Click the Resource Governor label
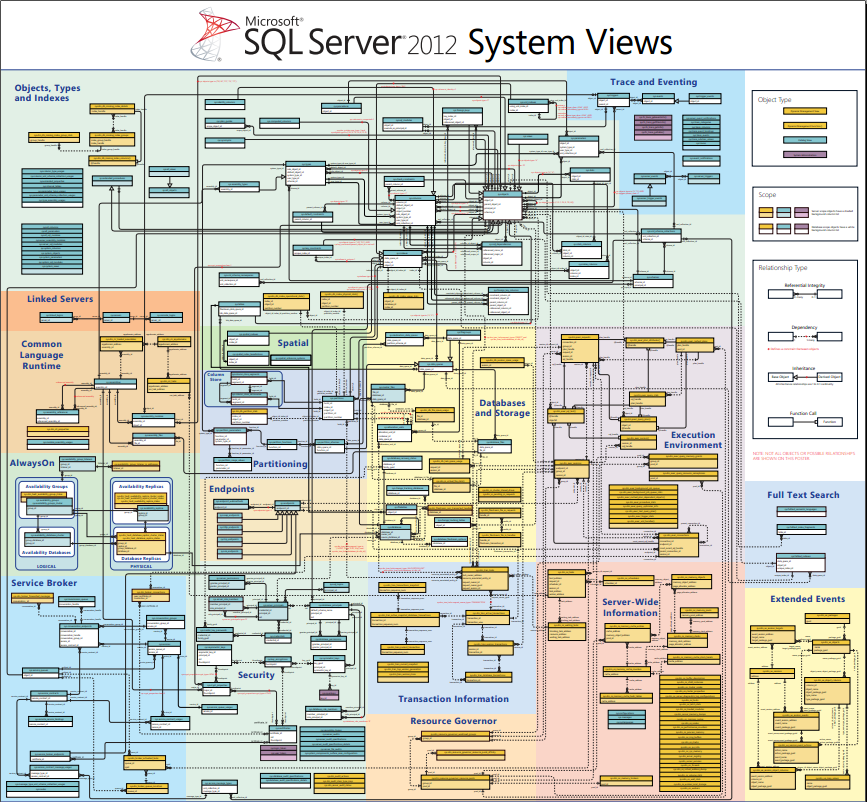This screenshot has height=802, width=867. [453, 720]
